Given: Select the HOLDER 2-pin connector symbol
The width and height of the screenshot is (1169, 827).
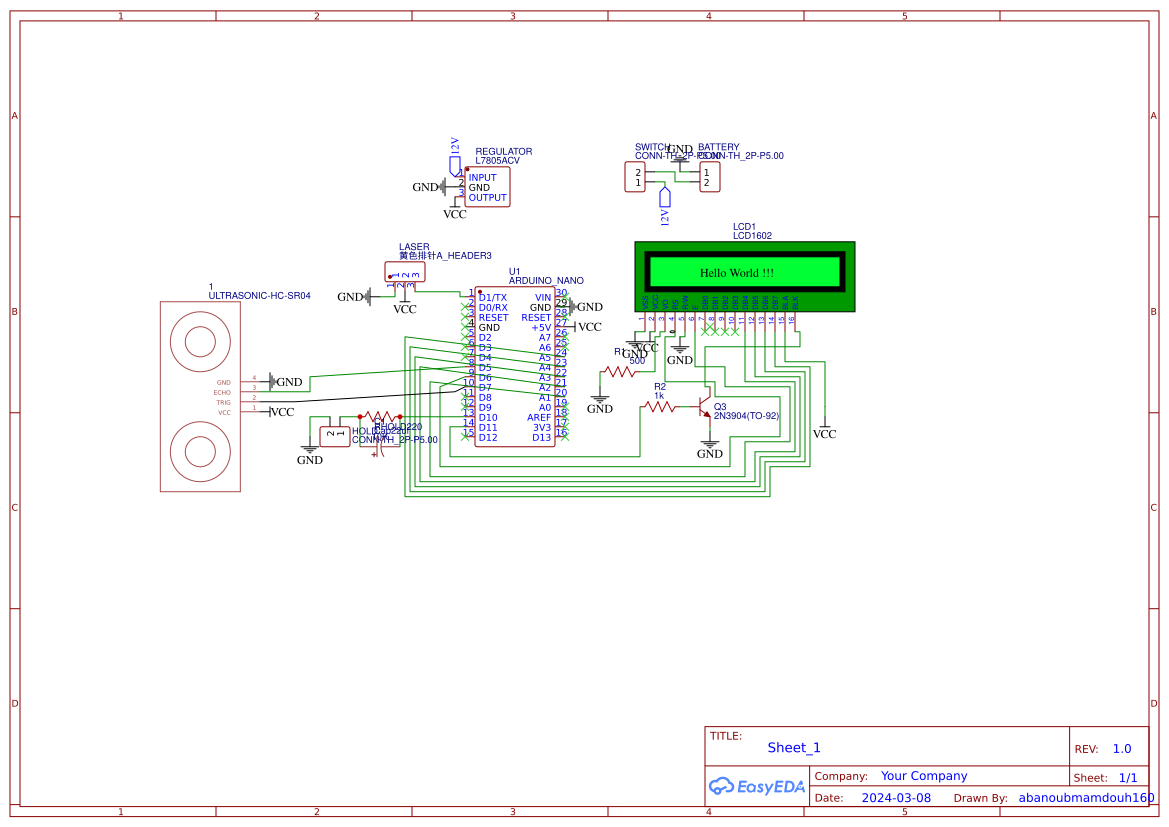Looking at the screenshot, I should (335, 437).
